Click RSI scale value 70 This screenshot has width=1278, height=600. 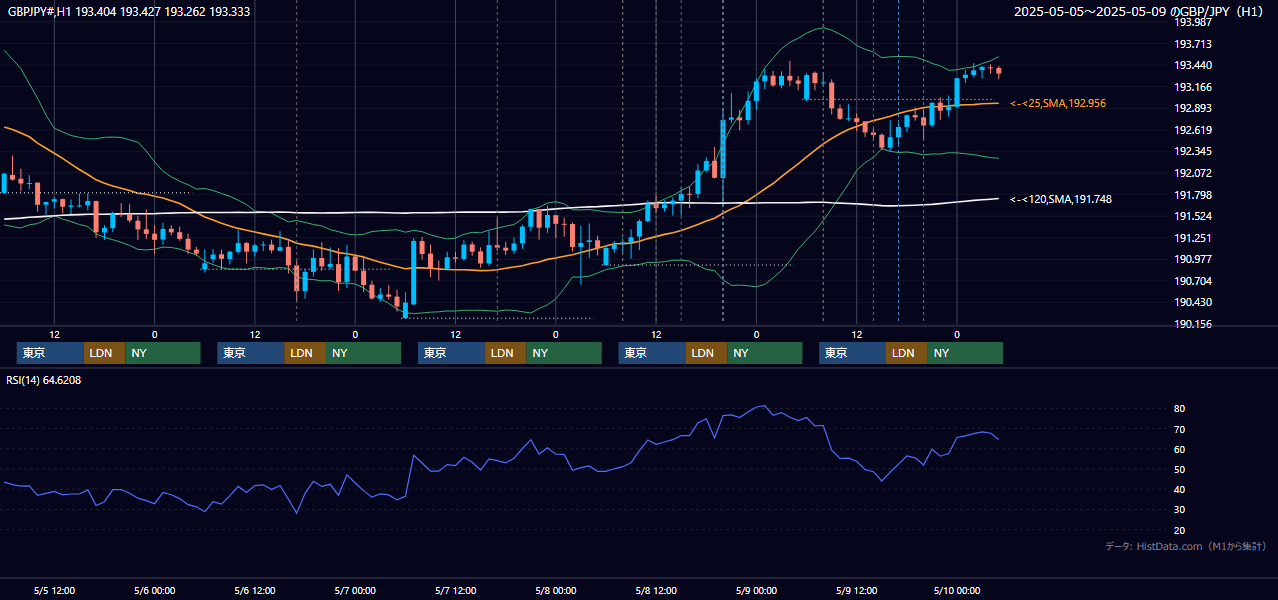click(x=1180, y=430)
